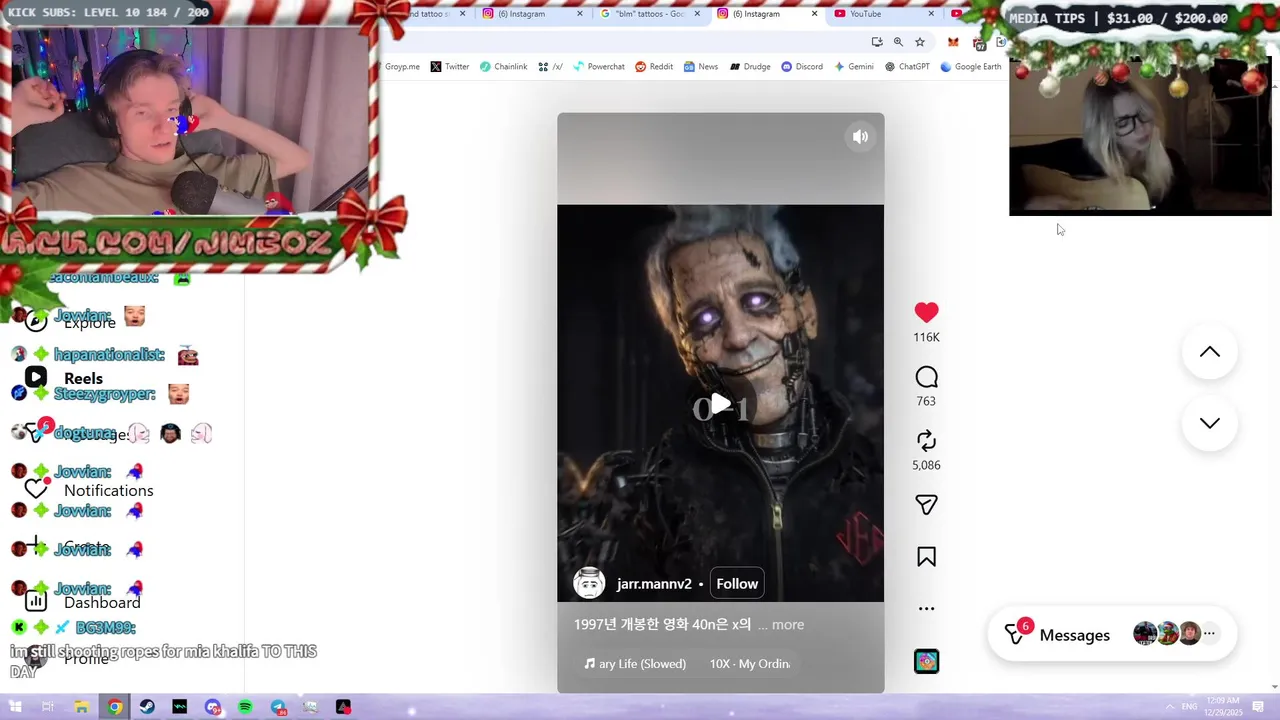Screen dimensions: 1280x720
Task: Open the three-dot overflow in Messages pill
Action: coord(1209,634)
